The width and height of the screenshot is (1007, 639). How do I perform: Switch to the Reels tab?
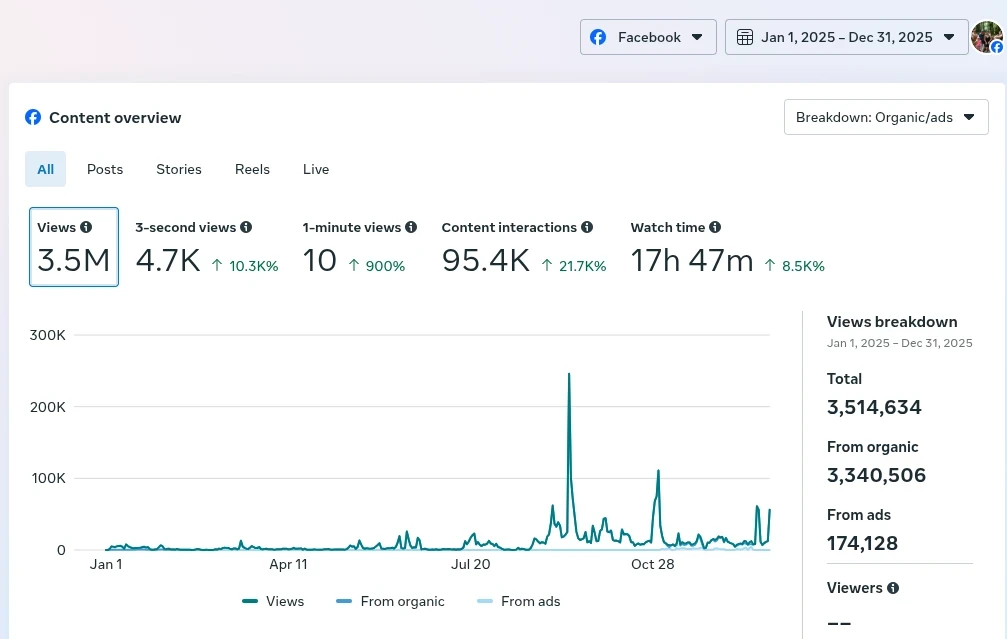(x=252, y=169)
